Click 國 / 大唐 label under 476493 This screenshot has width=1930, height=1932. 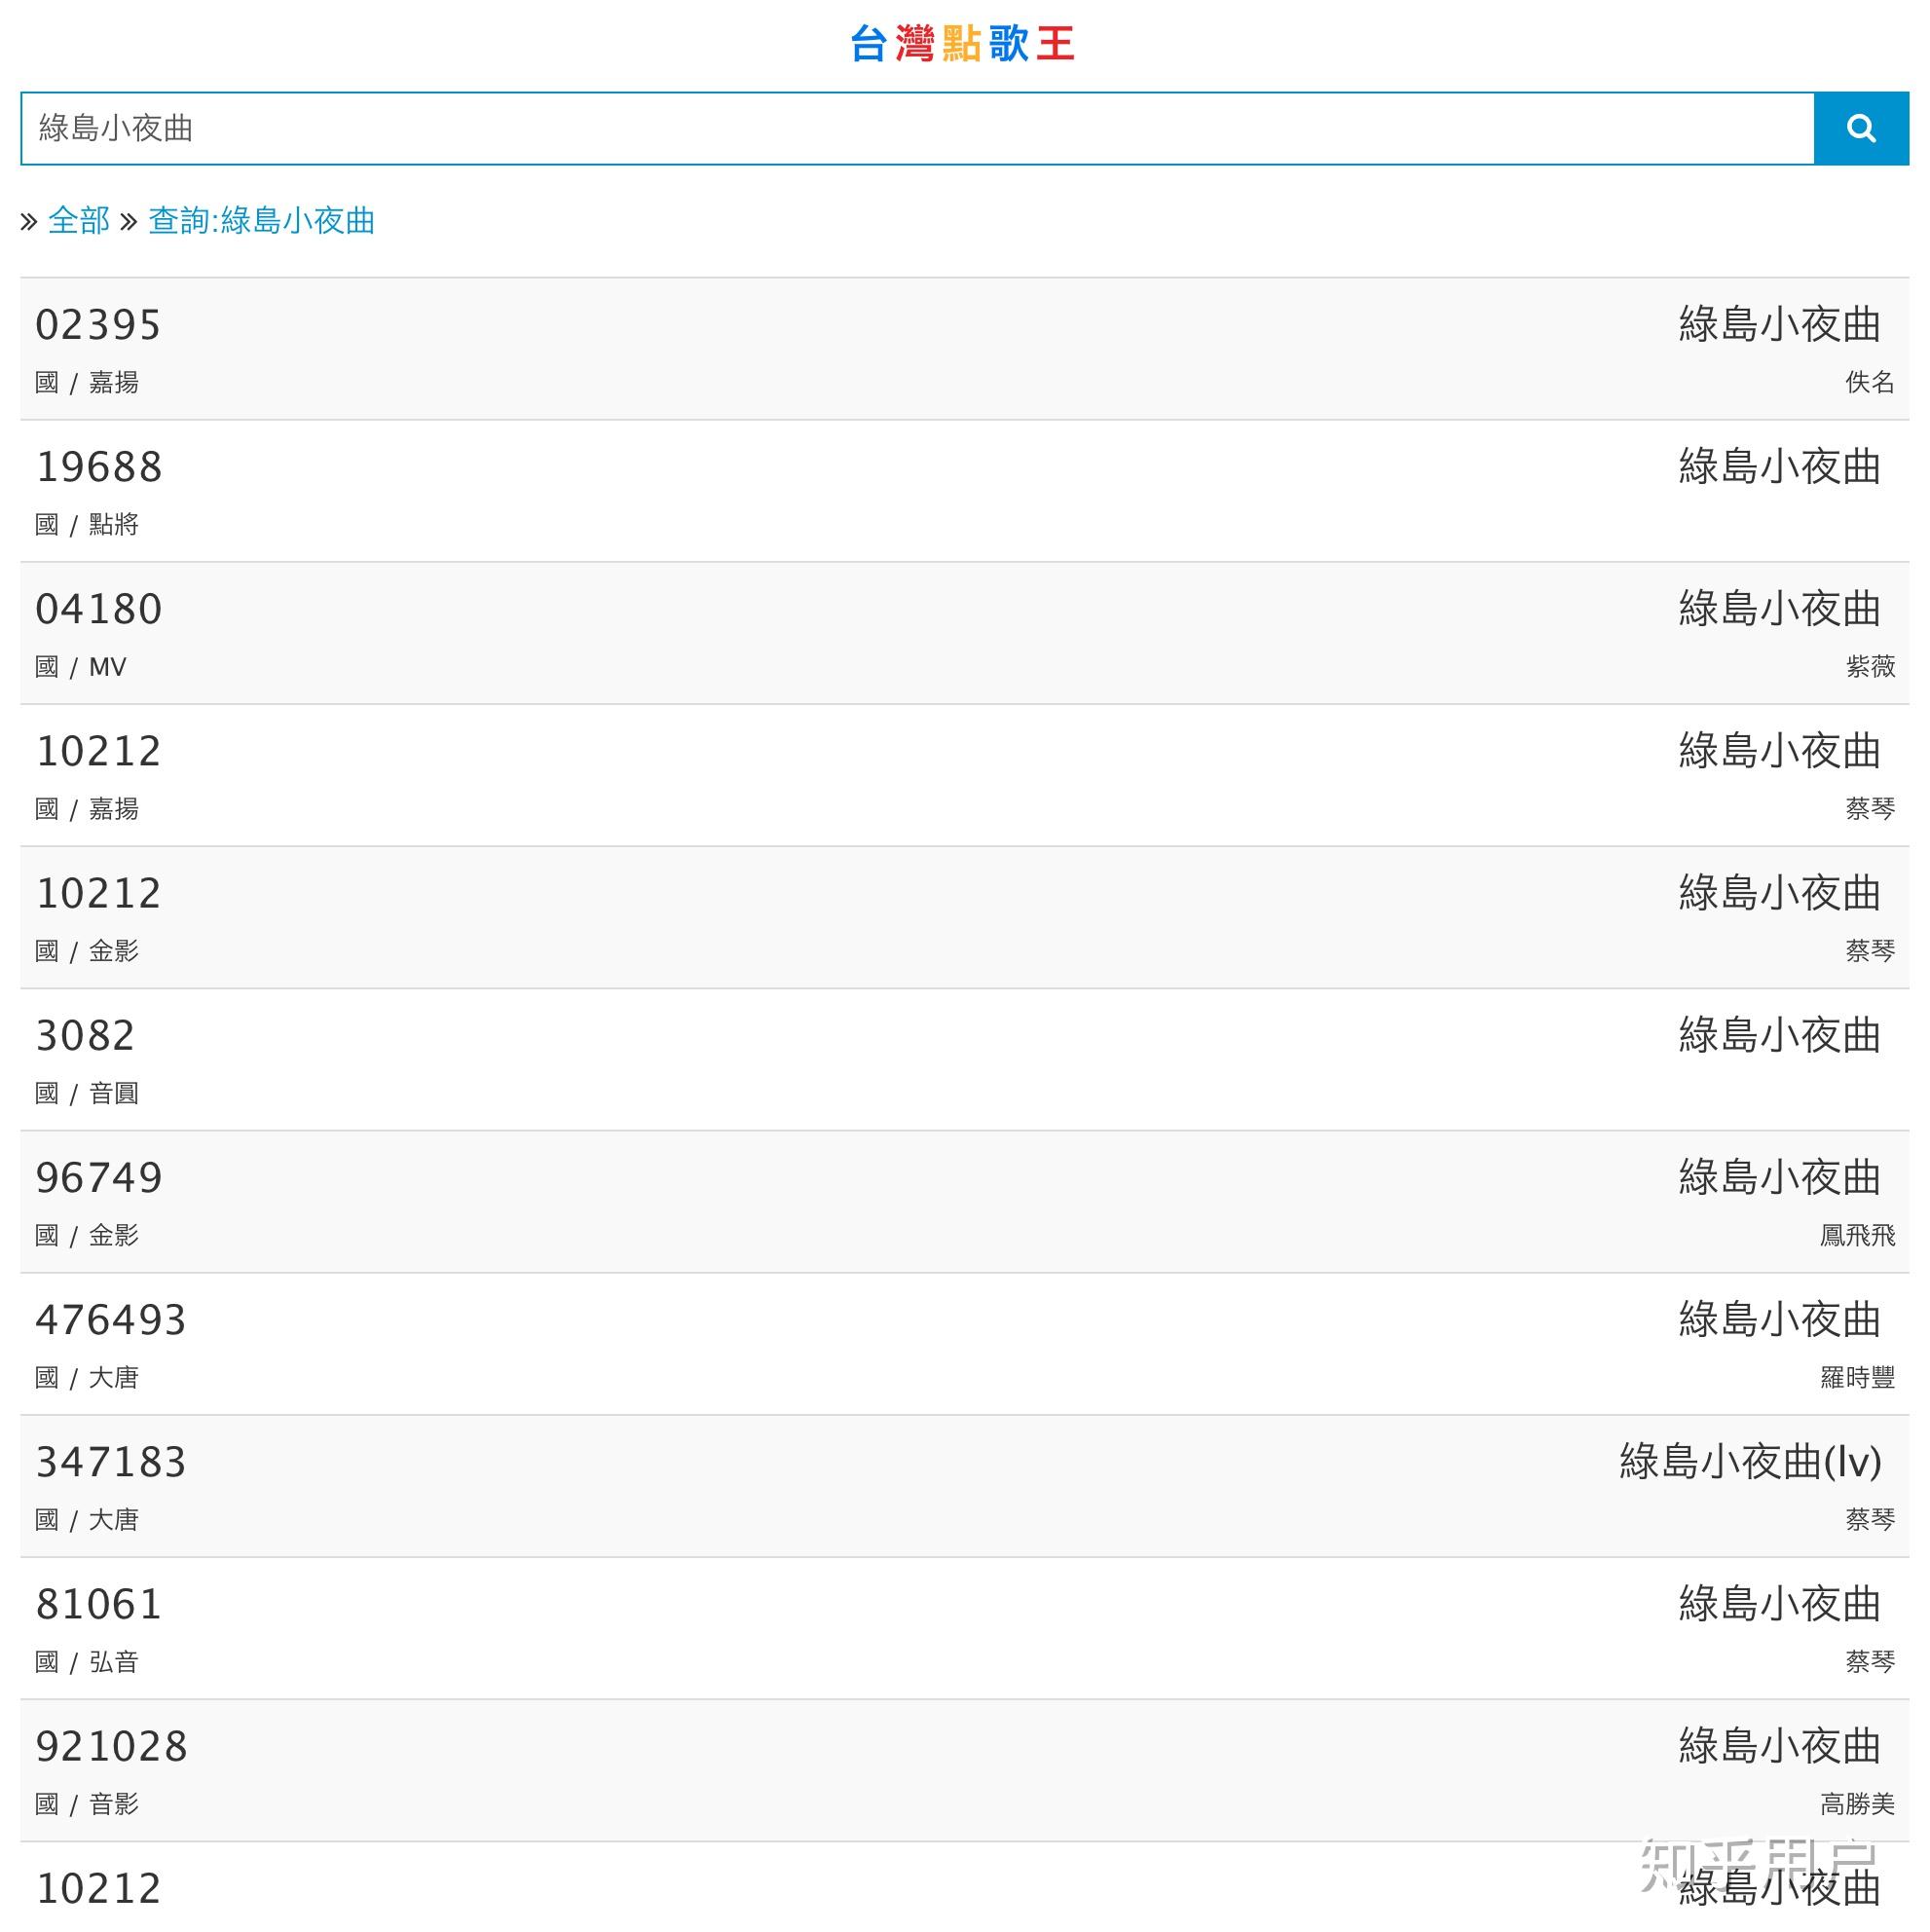click(x=86, y=1377)
